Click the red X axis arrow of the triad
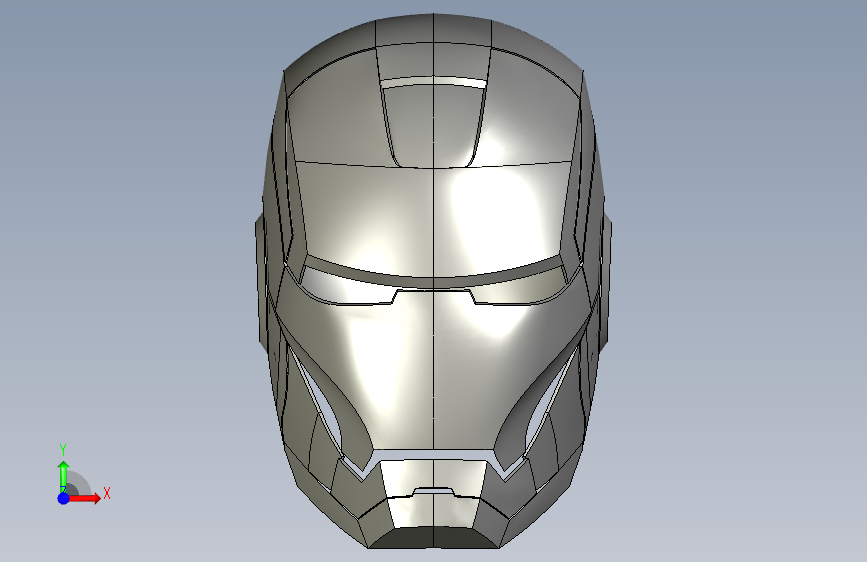This screenshot has width=867, height=562. coord(84,498)
